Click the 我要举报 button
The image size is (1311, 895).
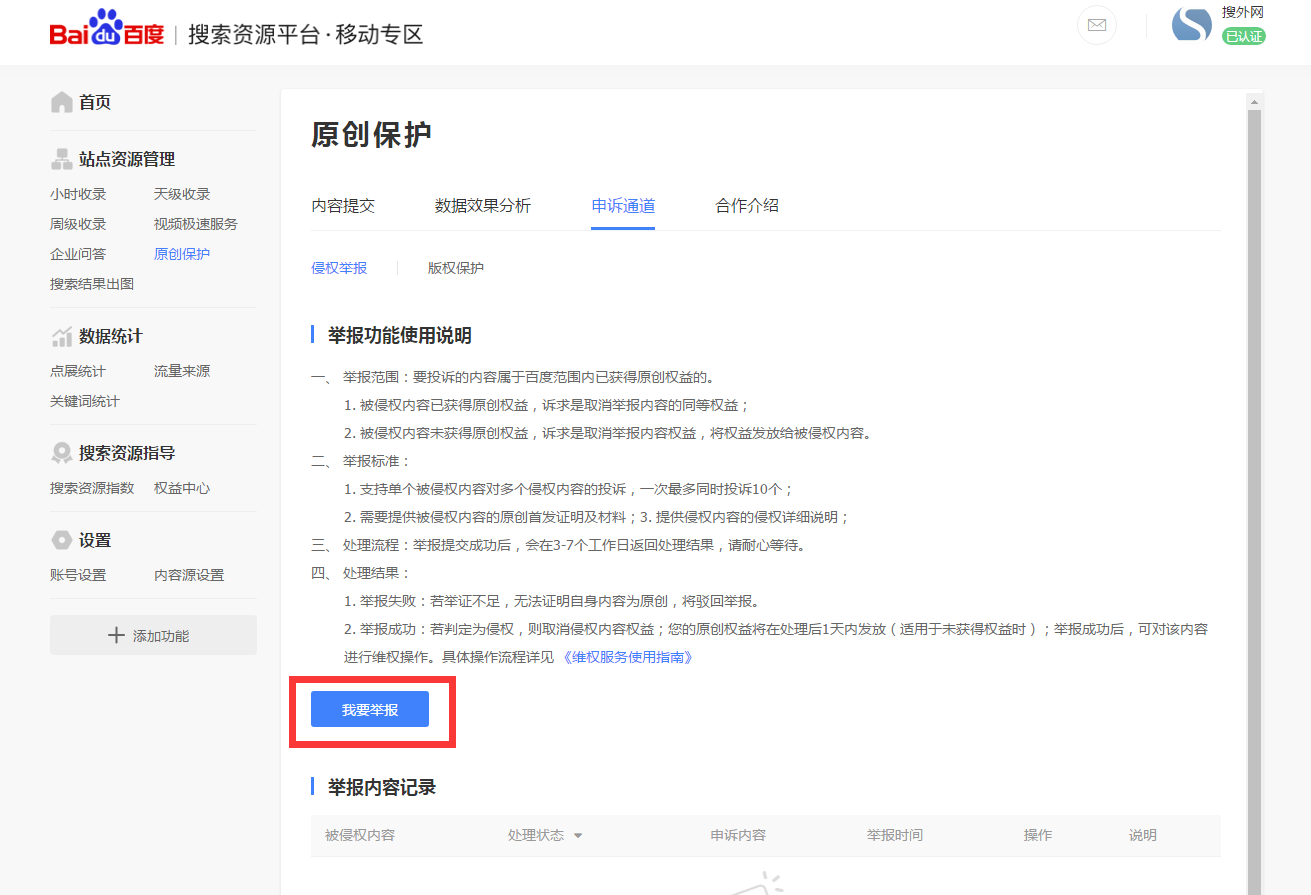point(369,708)
